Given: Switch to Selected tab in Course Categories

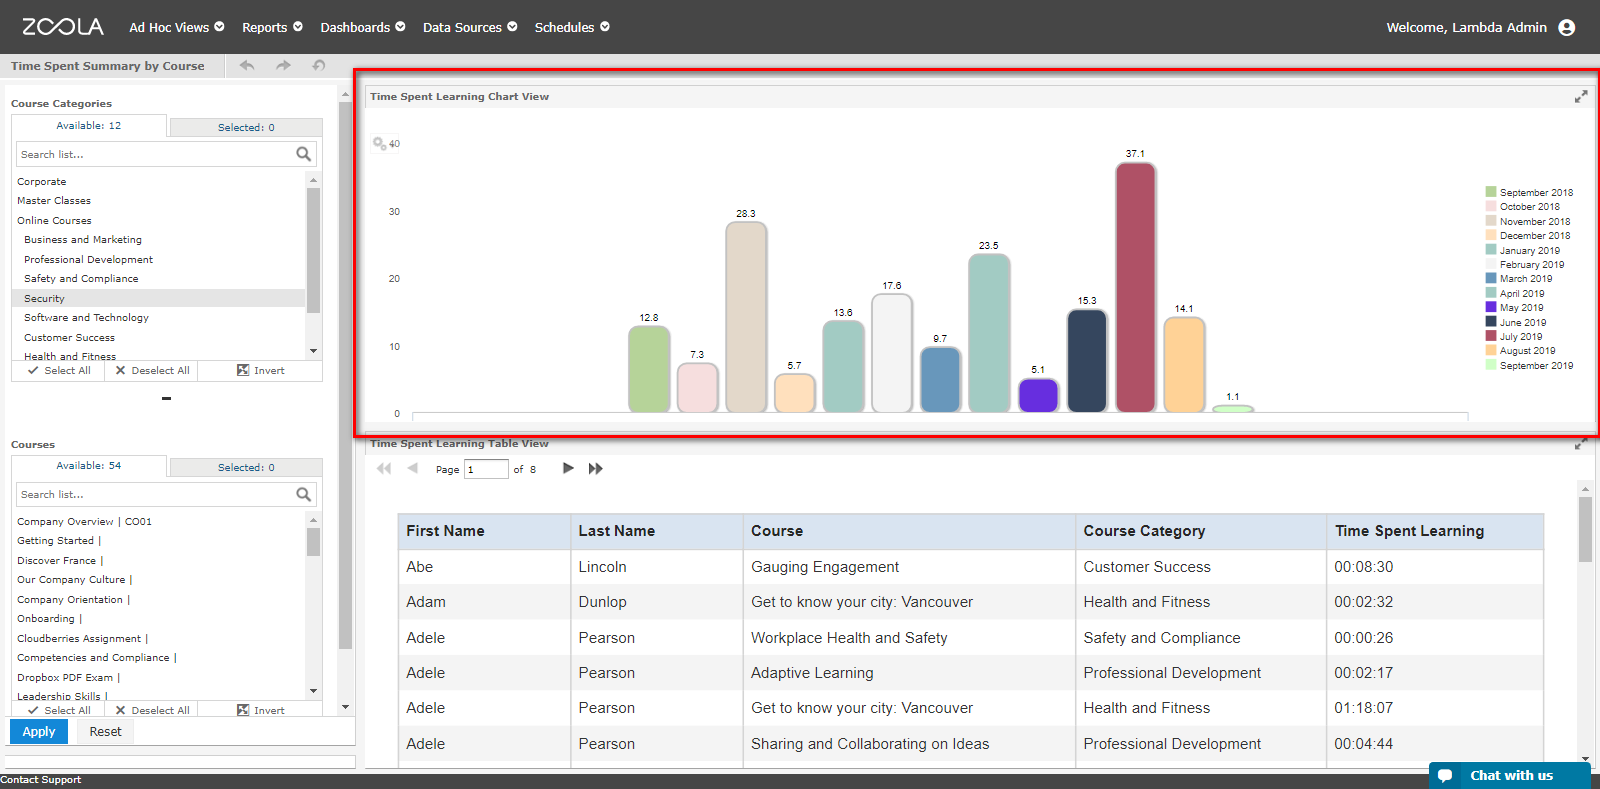Looking at the screenshot, I should pyautogui.click(x=246, y=127).
